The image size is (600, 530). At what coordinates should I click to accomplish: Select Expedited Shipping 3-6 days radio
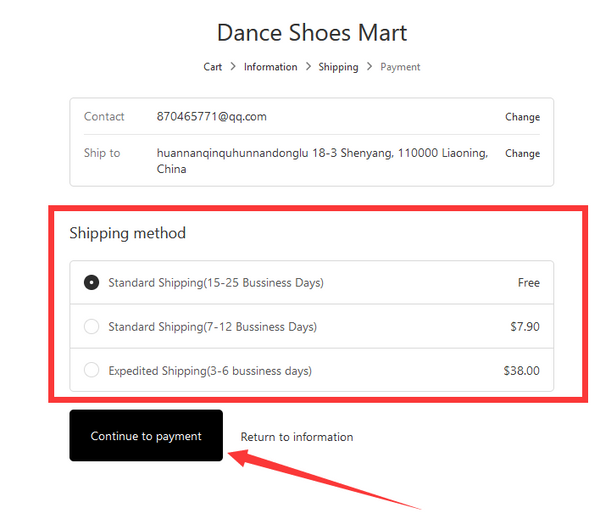91,370
